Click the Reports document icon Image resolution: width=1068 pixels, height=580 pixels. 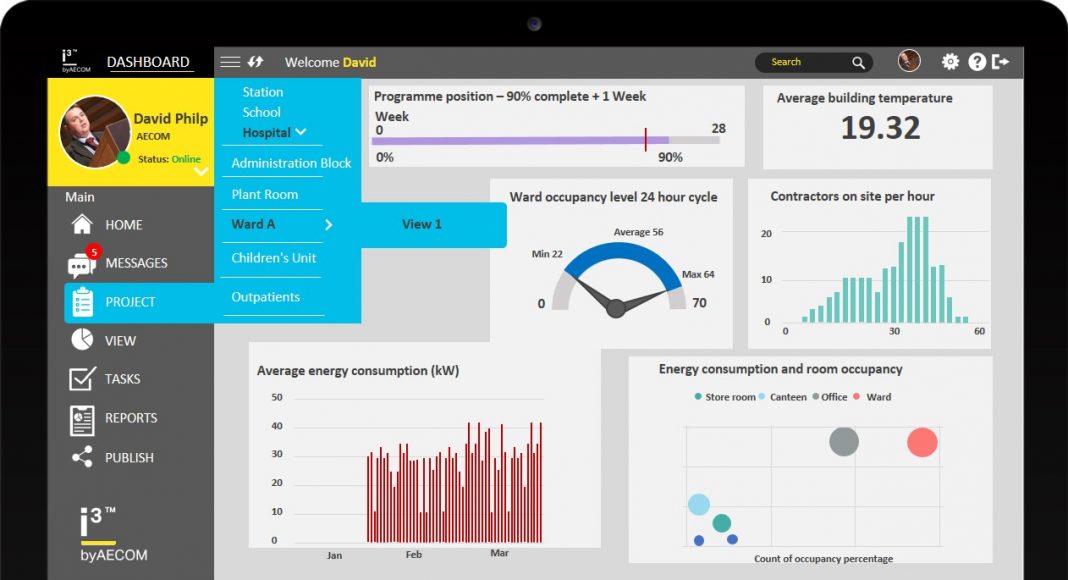tap(82, 419)
